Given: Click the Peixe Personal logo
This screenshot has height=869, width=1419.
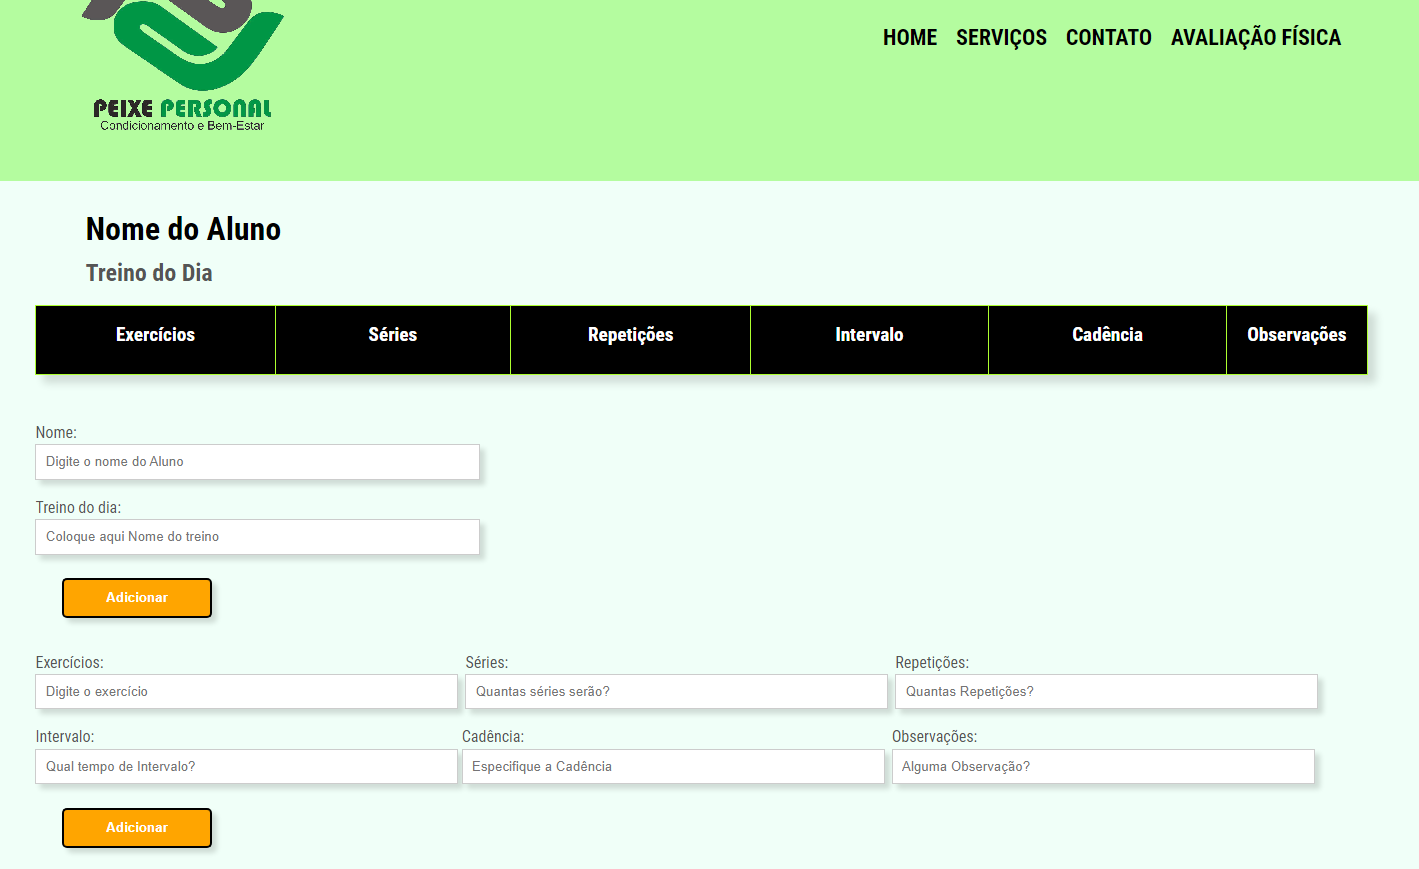Looking at the screenshot, I should tap(182, 66).
